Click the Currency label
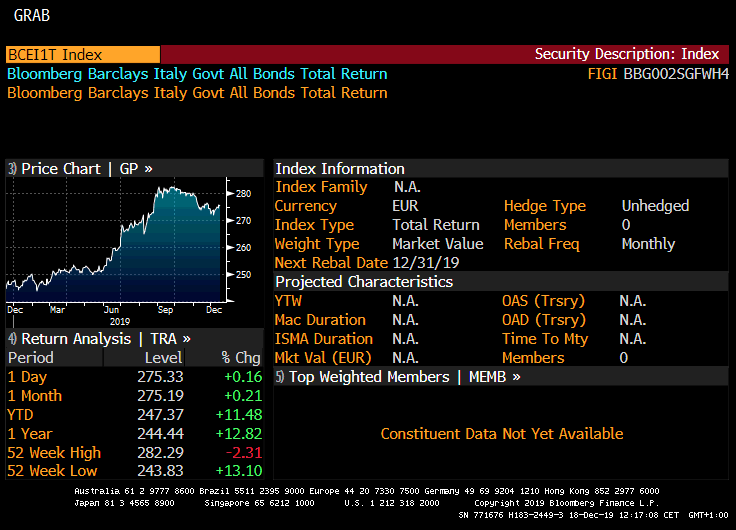 (x=306, y=206)
